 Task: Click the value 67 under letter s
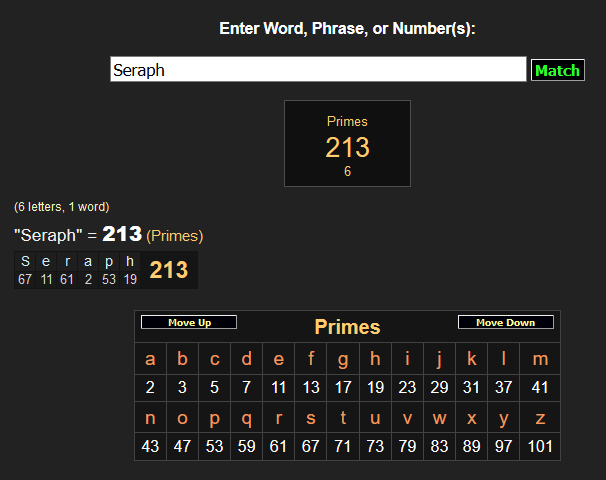click(311, 446)
